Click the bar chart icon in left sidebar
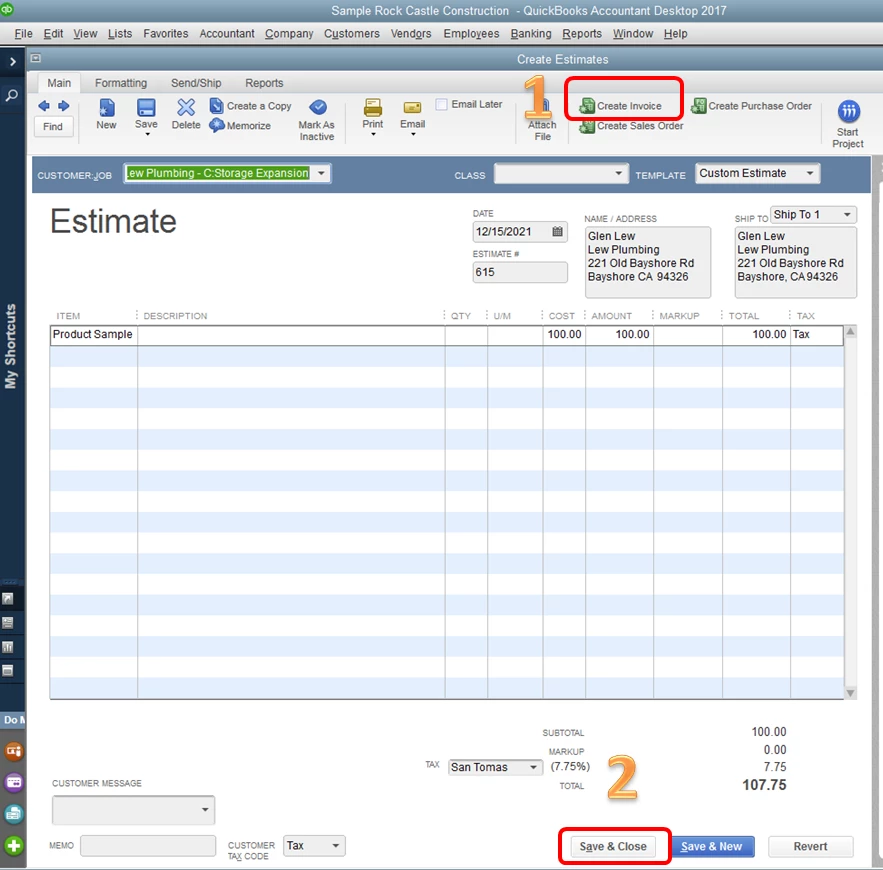 pos(8,646)
